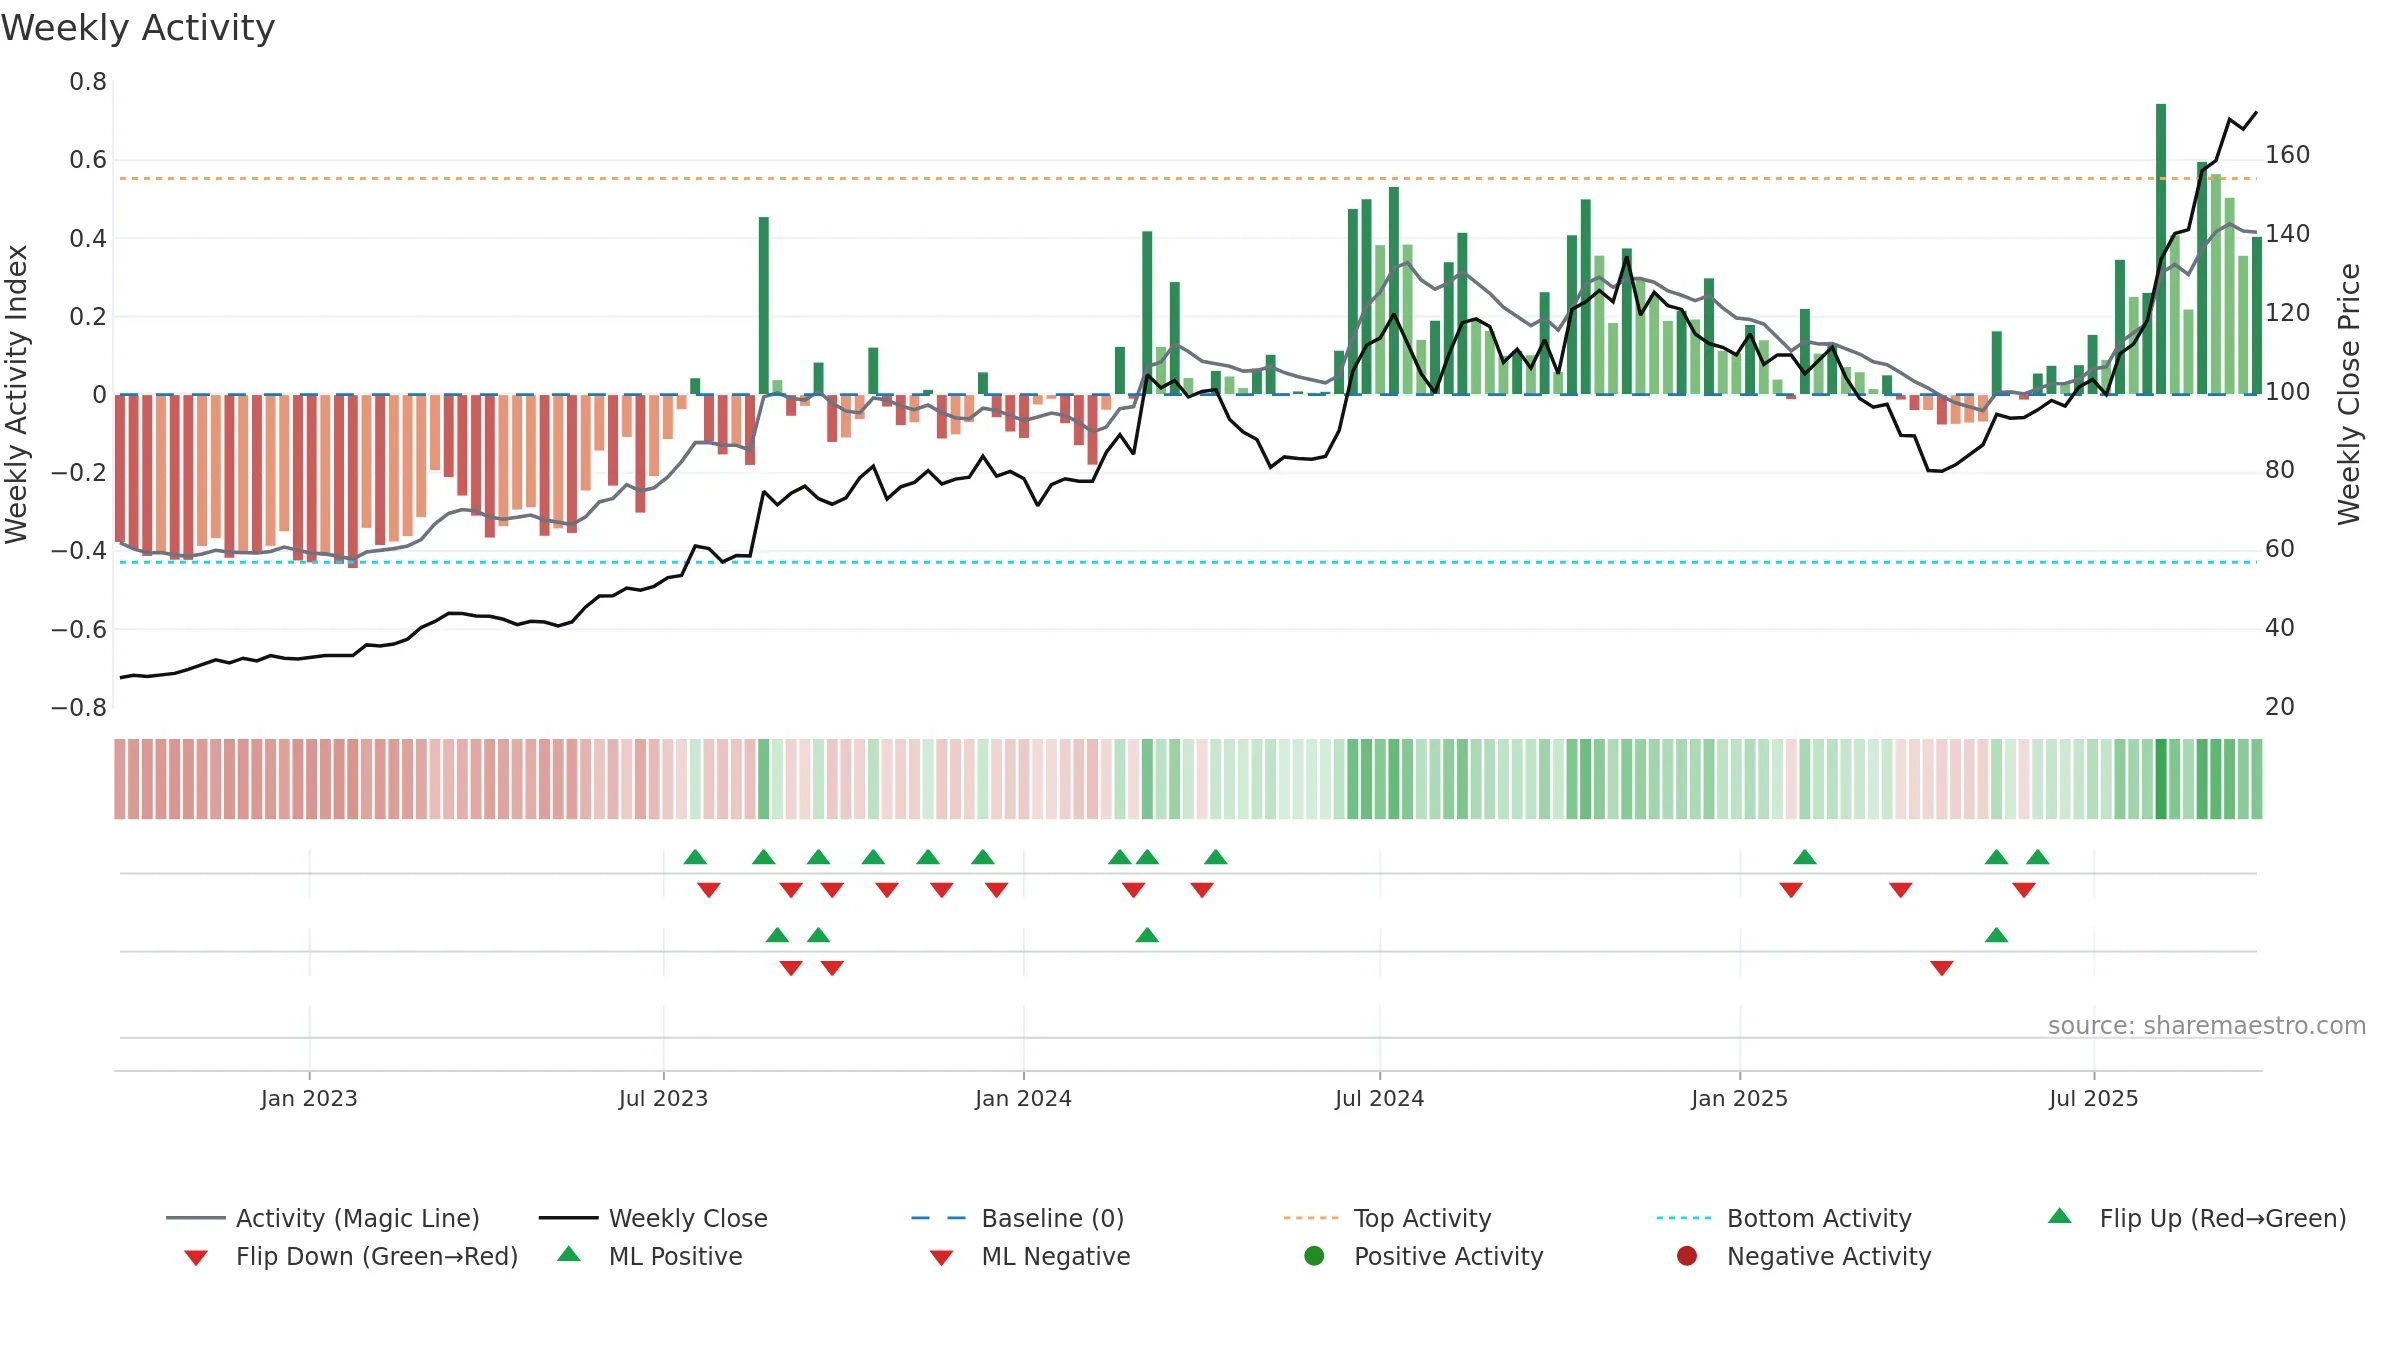Click the −0.8 activity index tick label
This screenshot has height=1350, width=2400.
pyautogui.click(x=79, y=708)
